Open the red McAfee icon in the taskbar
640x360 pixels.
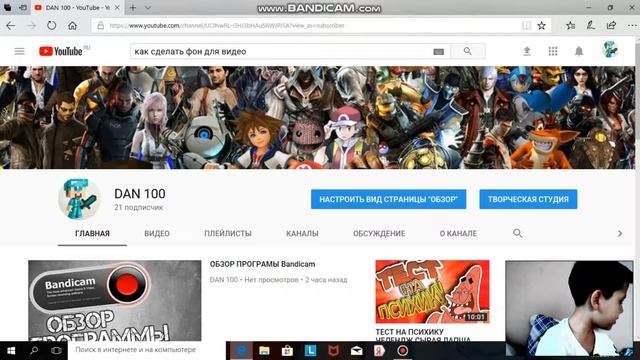pyautogui.click(x=333, y=351)
